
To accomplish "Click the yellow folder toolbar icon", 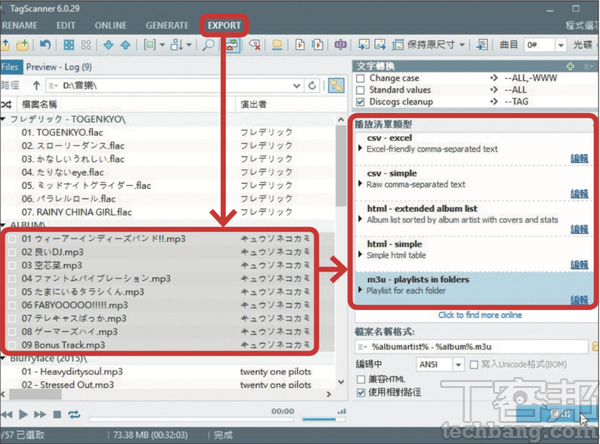I will point(277,45).
